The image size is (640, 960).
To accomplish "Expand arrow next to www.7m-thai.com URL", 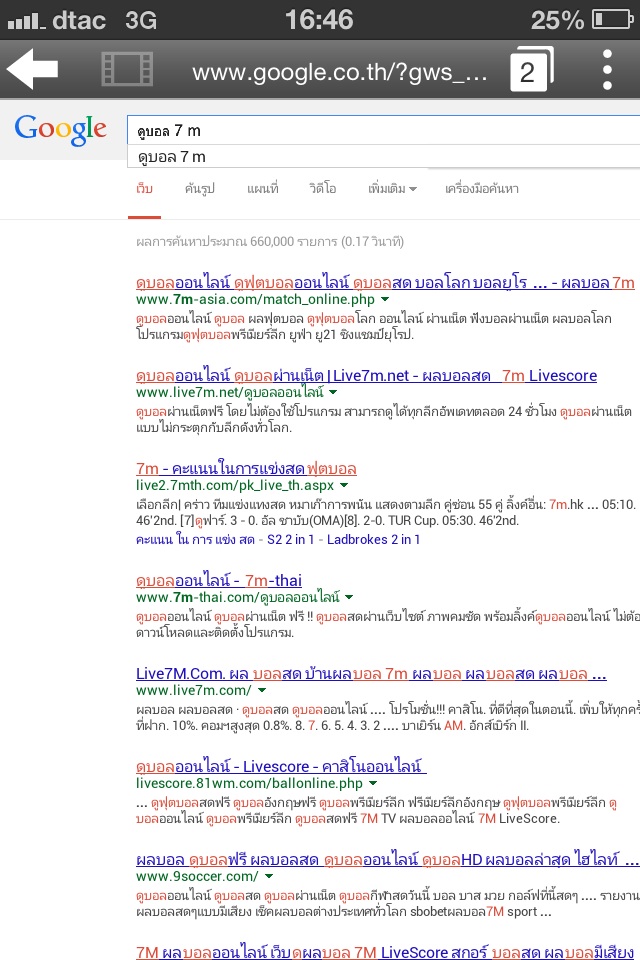I will click(x=349, y=597).
